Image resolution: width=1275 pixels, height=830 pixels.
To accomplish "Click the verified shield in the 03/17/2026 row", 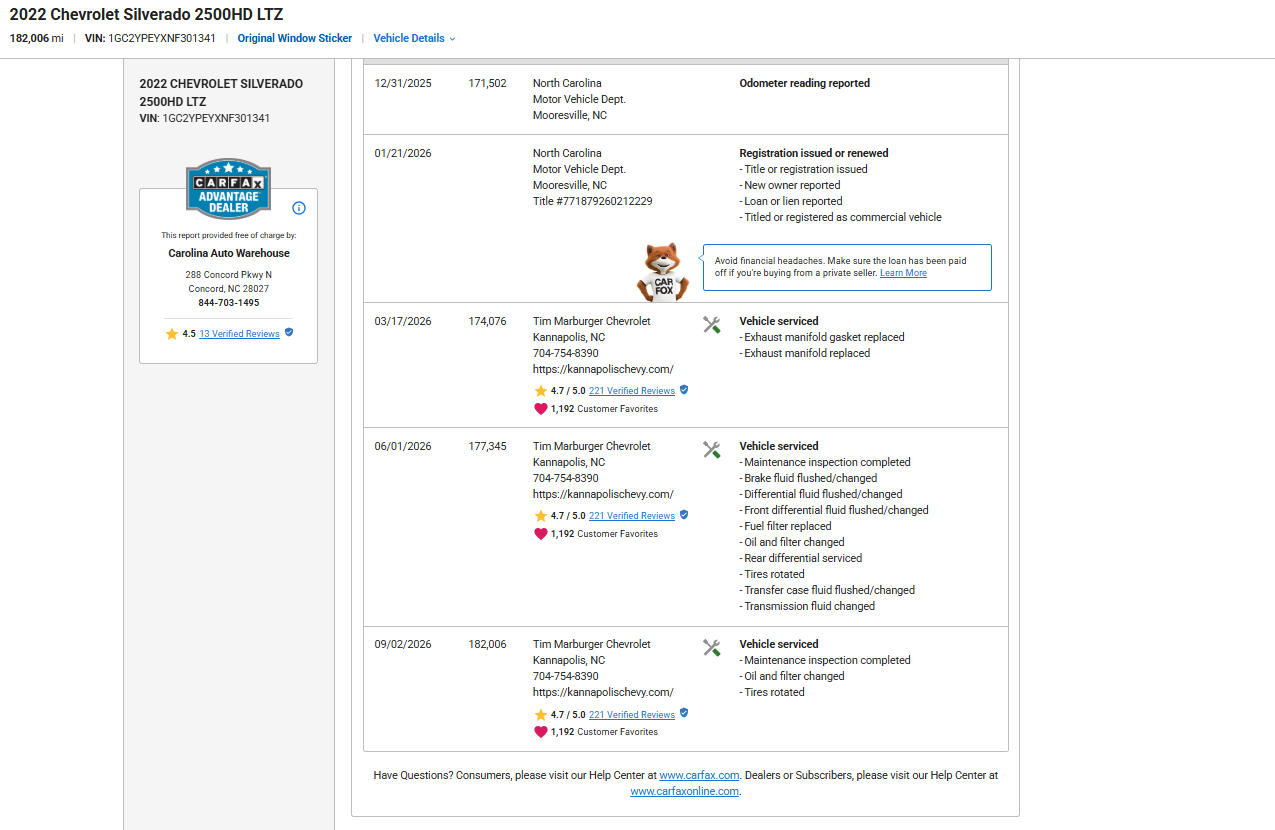I will click(684, 390).
